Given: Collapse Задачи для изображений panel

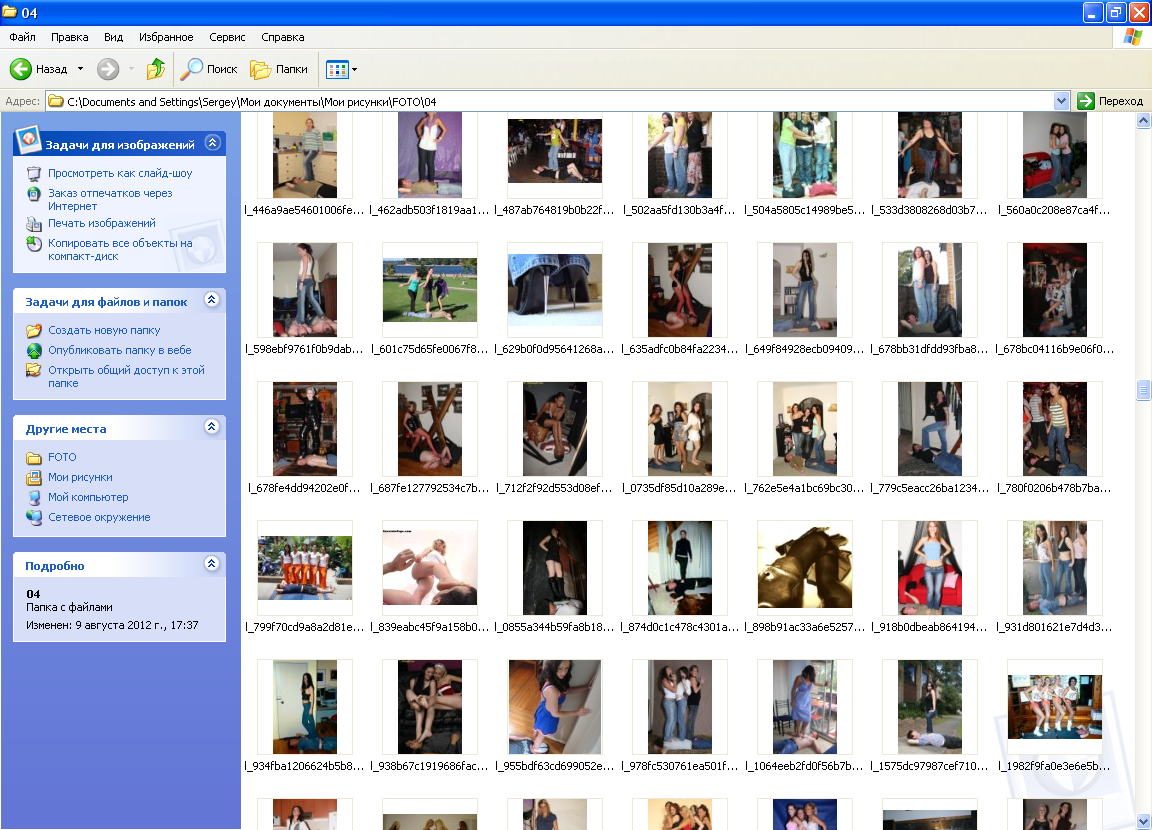Looking at the screenshot, I should pos(212,142).
